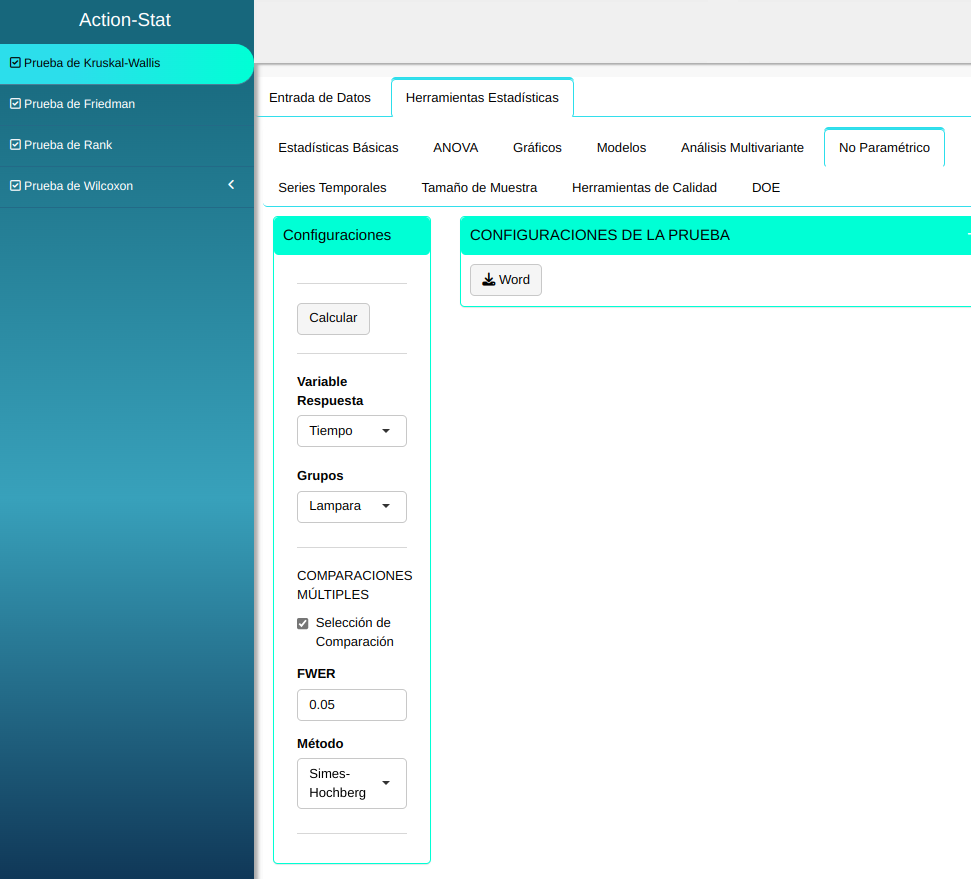Switch to the Entrada de Datos tab
971x879 pixels.
coord(320,98)
